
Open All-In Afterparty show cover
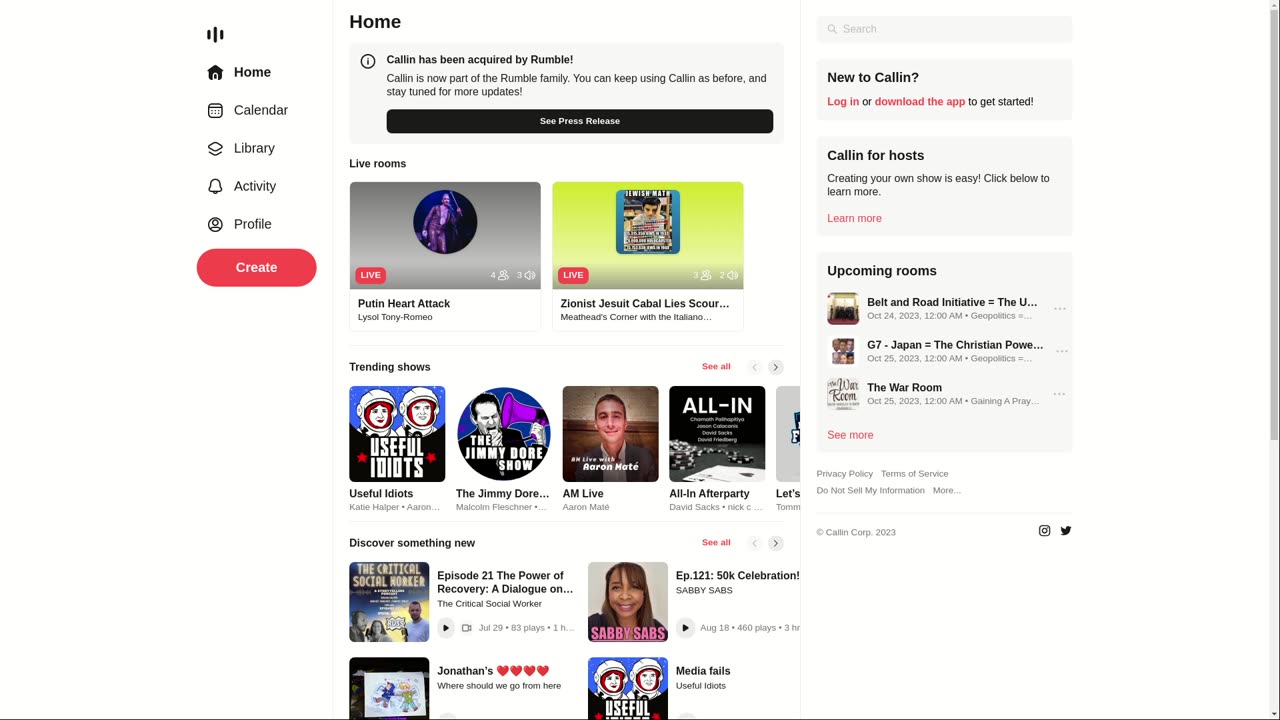(717, 434)
